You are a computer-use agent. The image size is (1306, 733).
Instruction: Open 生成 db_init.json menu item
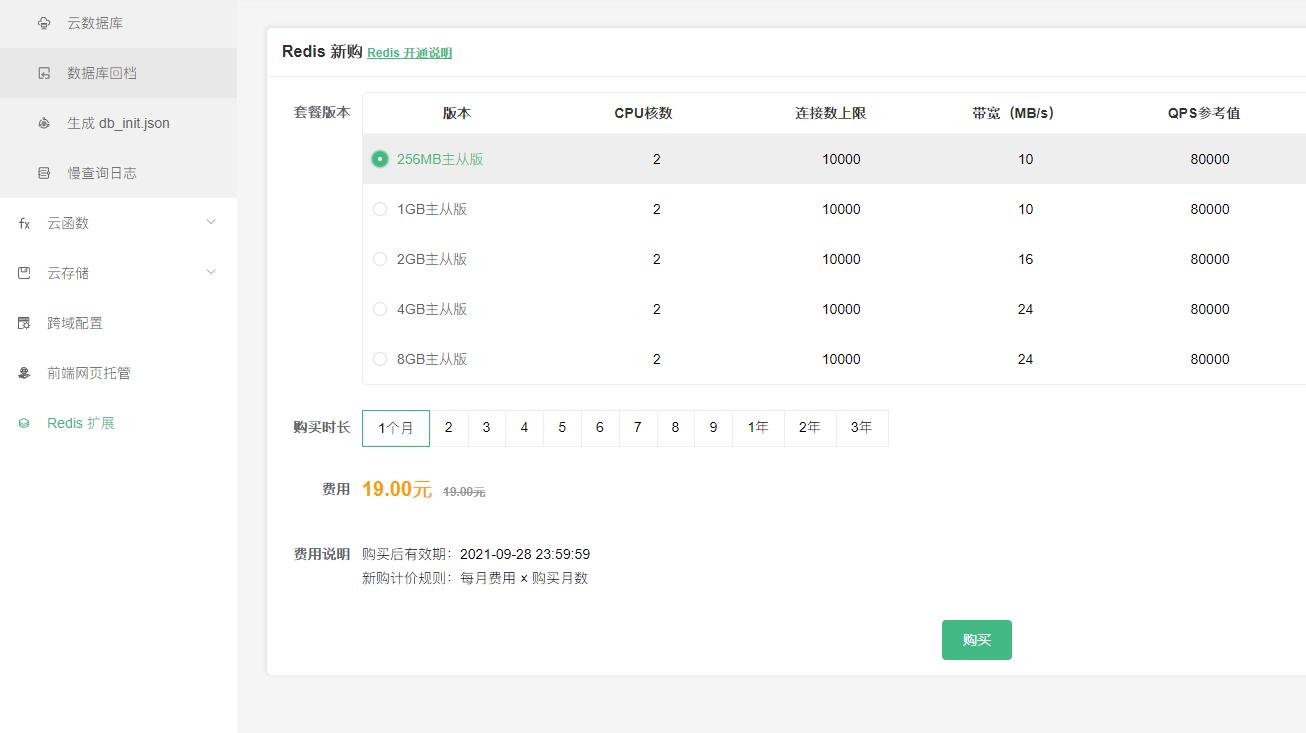[x=118, y=123]
